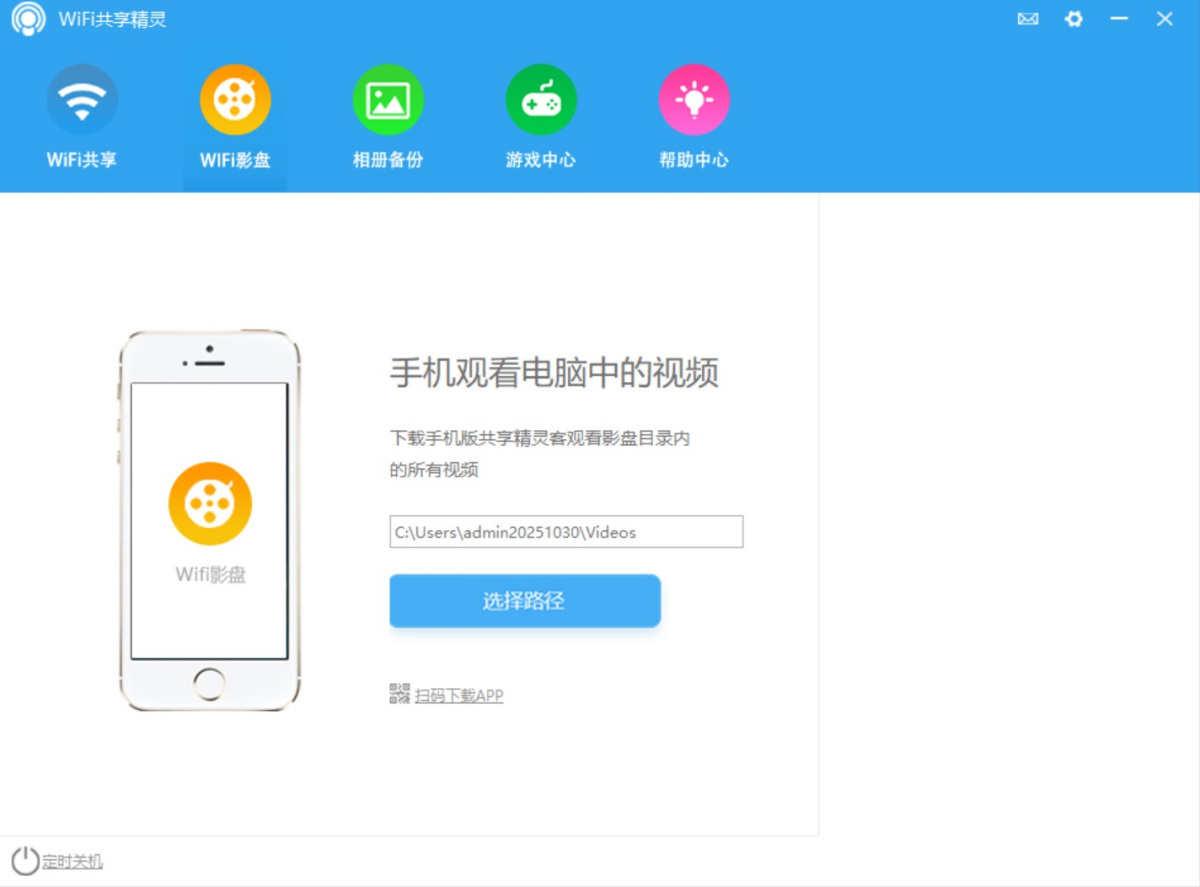Select the WiFi影盘 movie reel icon

tap(235, 98)
